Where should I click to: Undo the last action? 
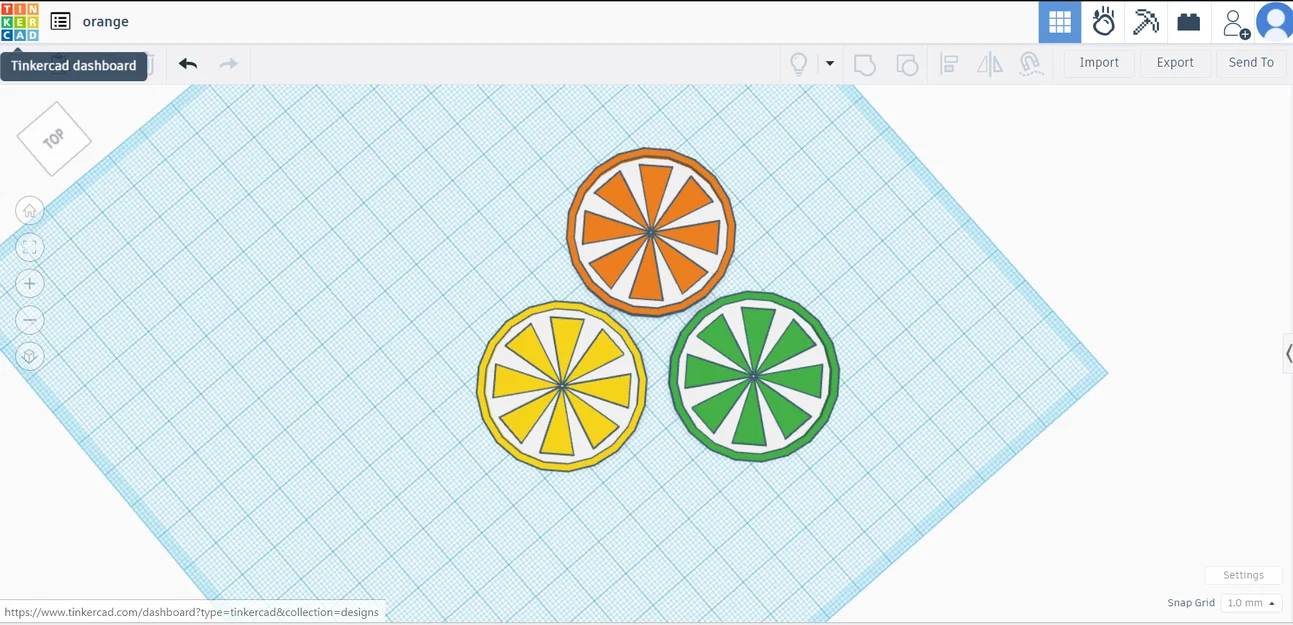click(188, 64)
